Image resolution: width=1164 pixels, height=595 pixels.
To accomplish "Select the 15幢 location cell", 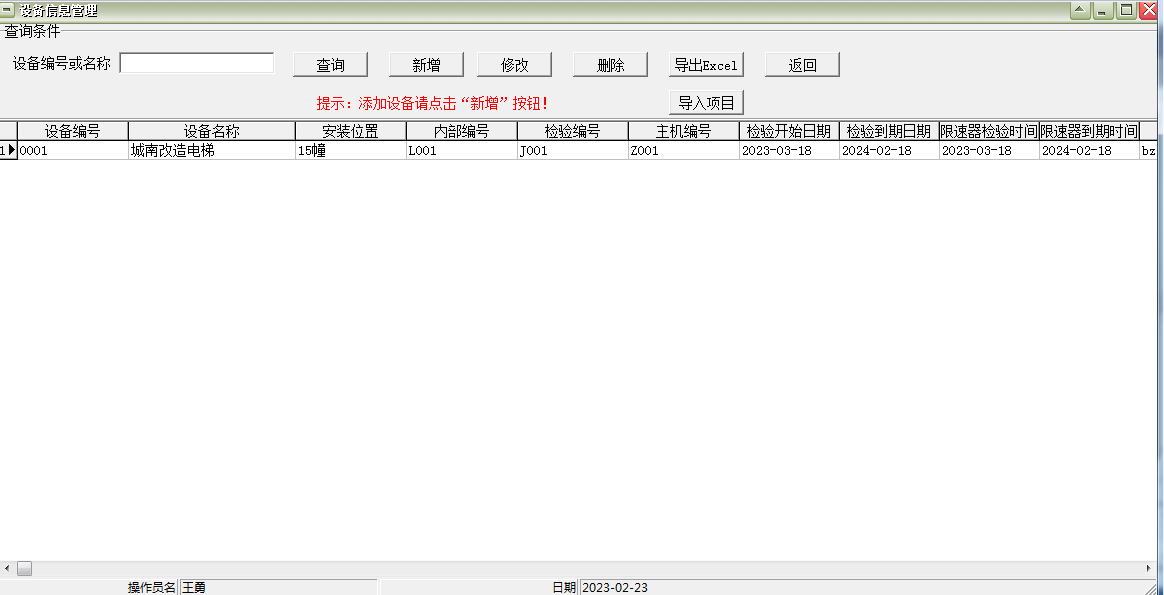I will point(350,150).
